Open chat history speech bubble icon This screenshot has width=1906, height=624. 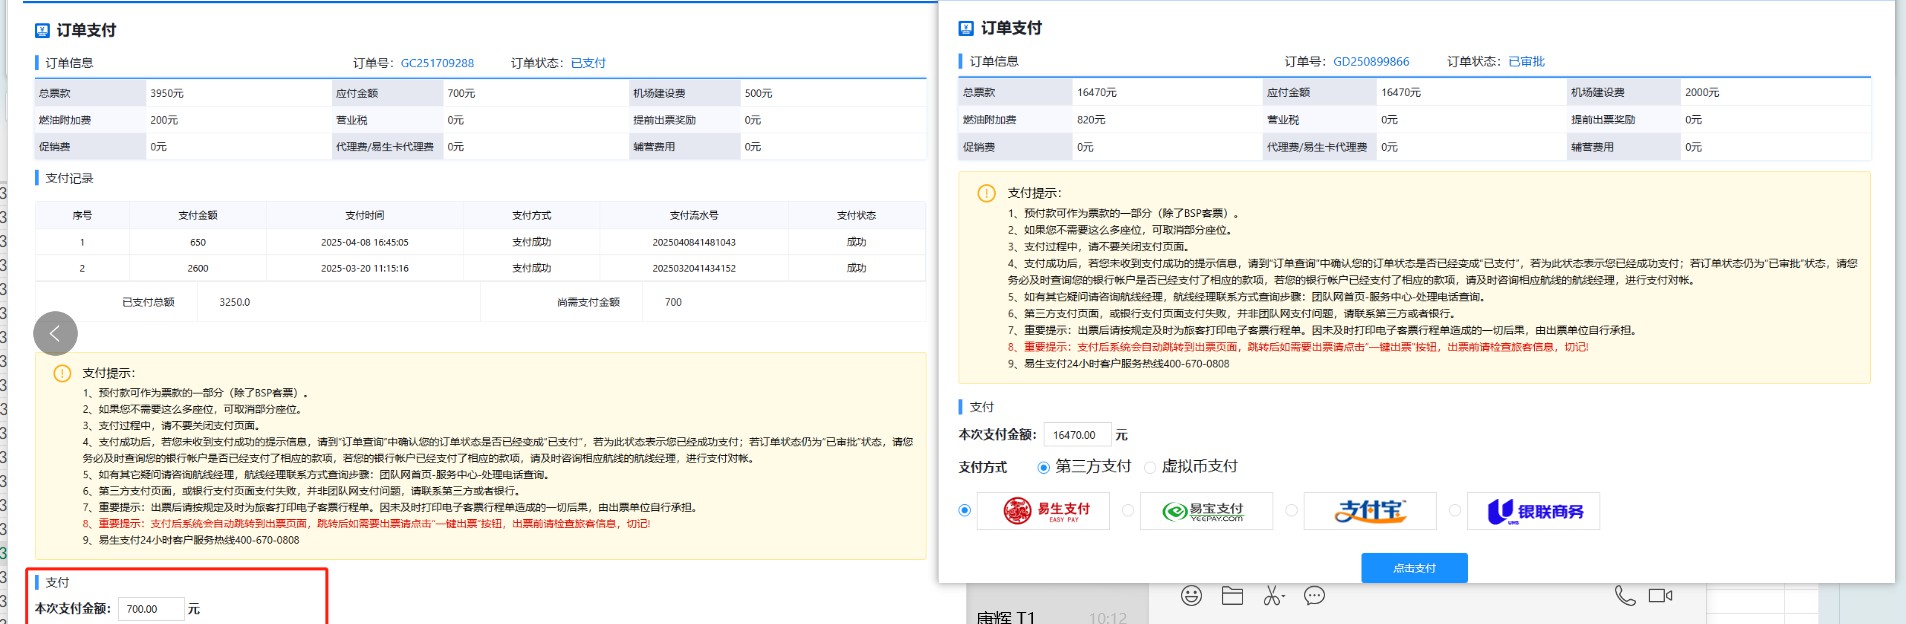click(x=1314, y=596)
